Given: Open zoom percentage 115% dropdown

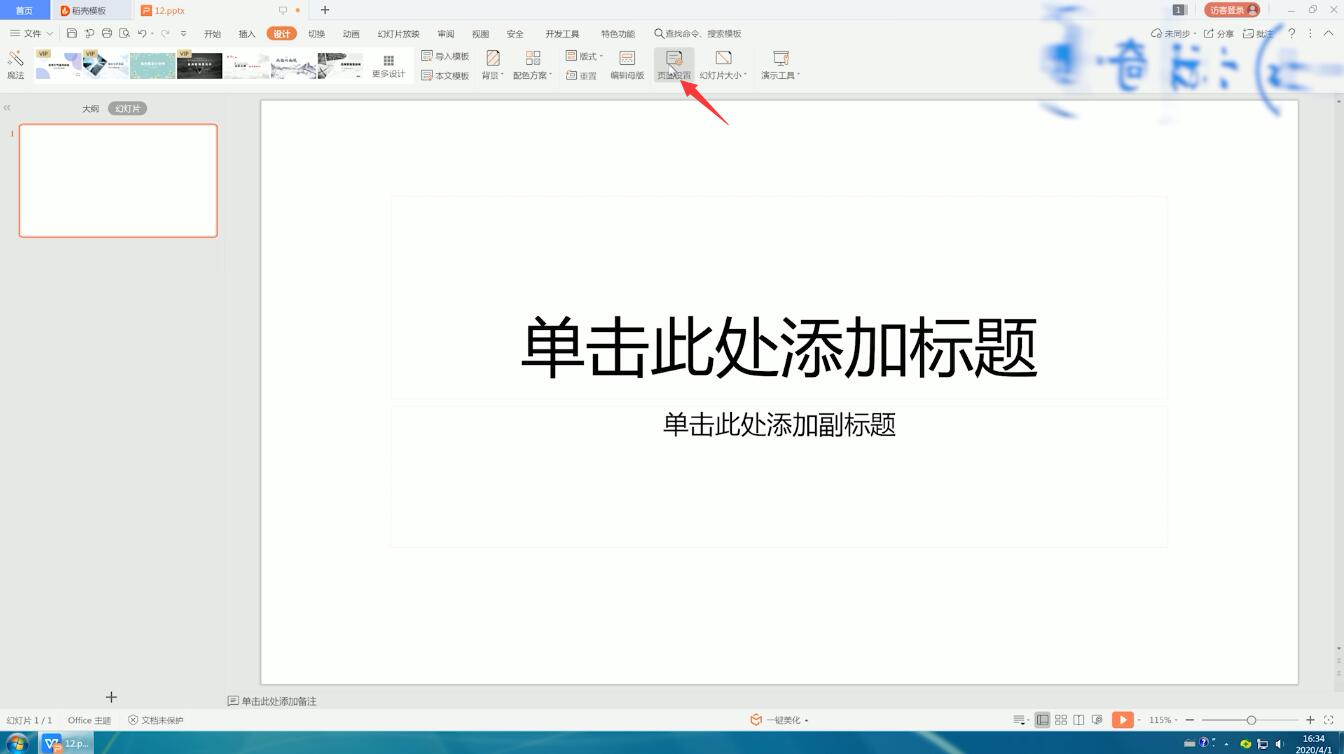Looking at the screenshot, I should [1163, 720].
